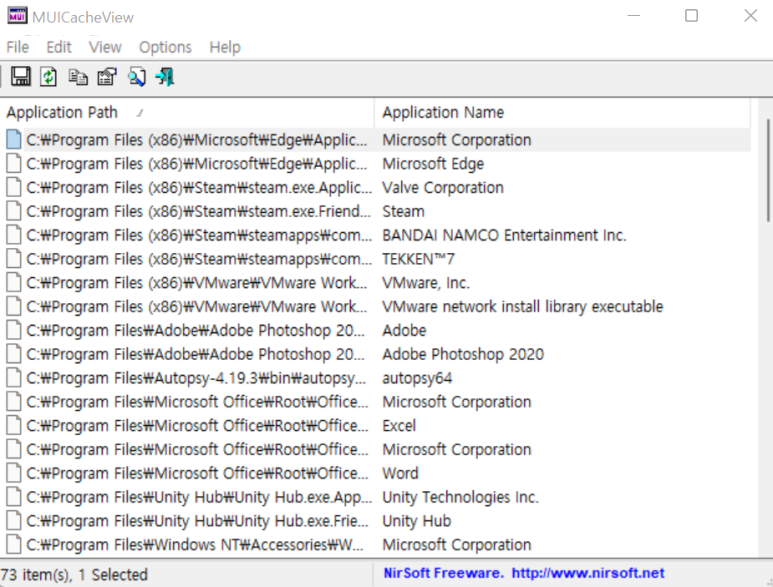
Task: Open the Edit menu
Action: (59, 47)
